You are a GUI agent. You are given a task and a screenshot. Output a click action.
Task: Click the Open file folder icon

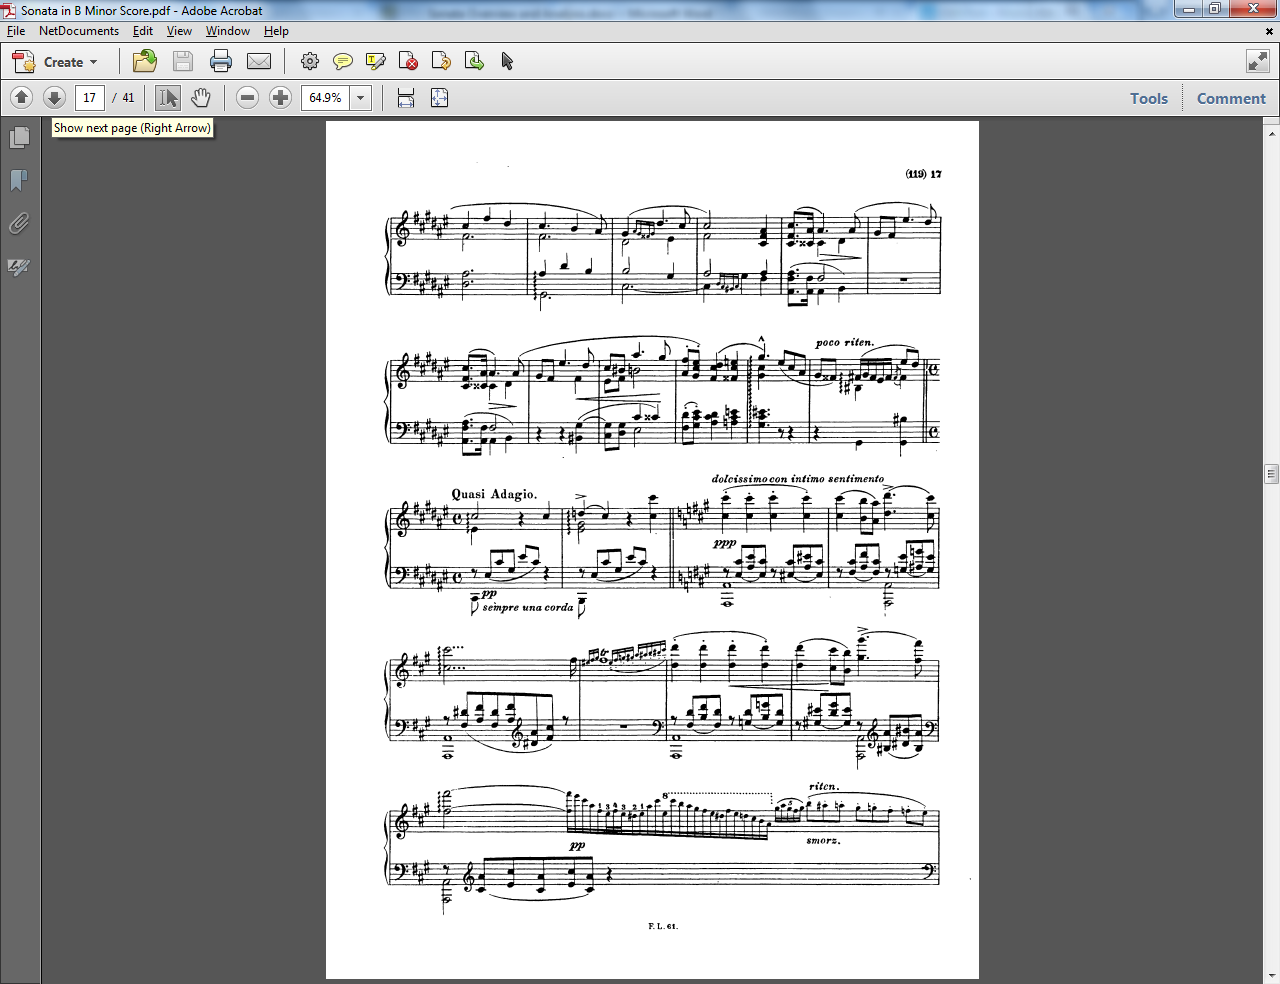pos(145,62)
